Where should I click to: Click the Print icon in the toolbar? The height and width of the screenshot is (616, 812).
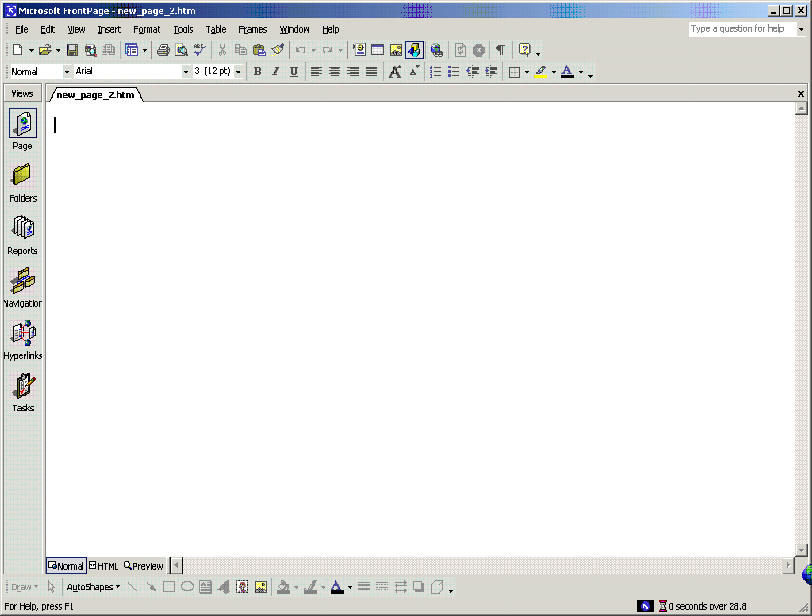click(x=163, y=50)
